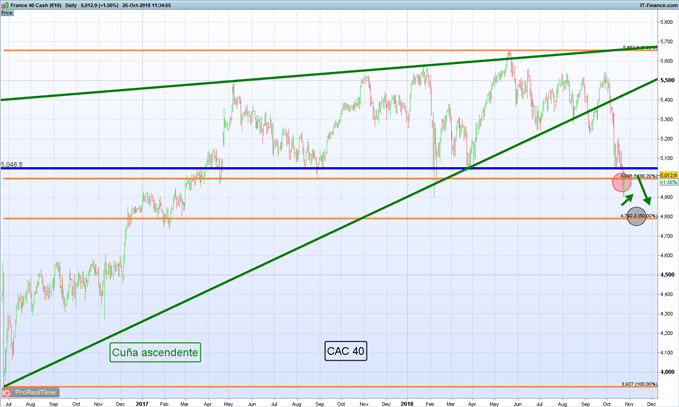Click the 5,300 price axis label

pos(667,120)
